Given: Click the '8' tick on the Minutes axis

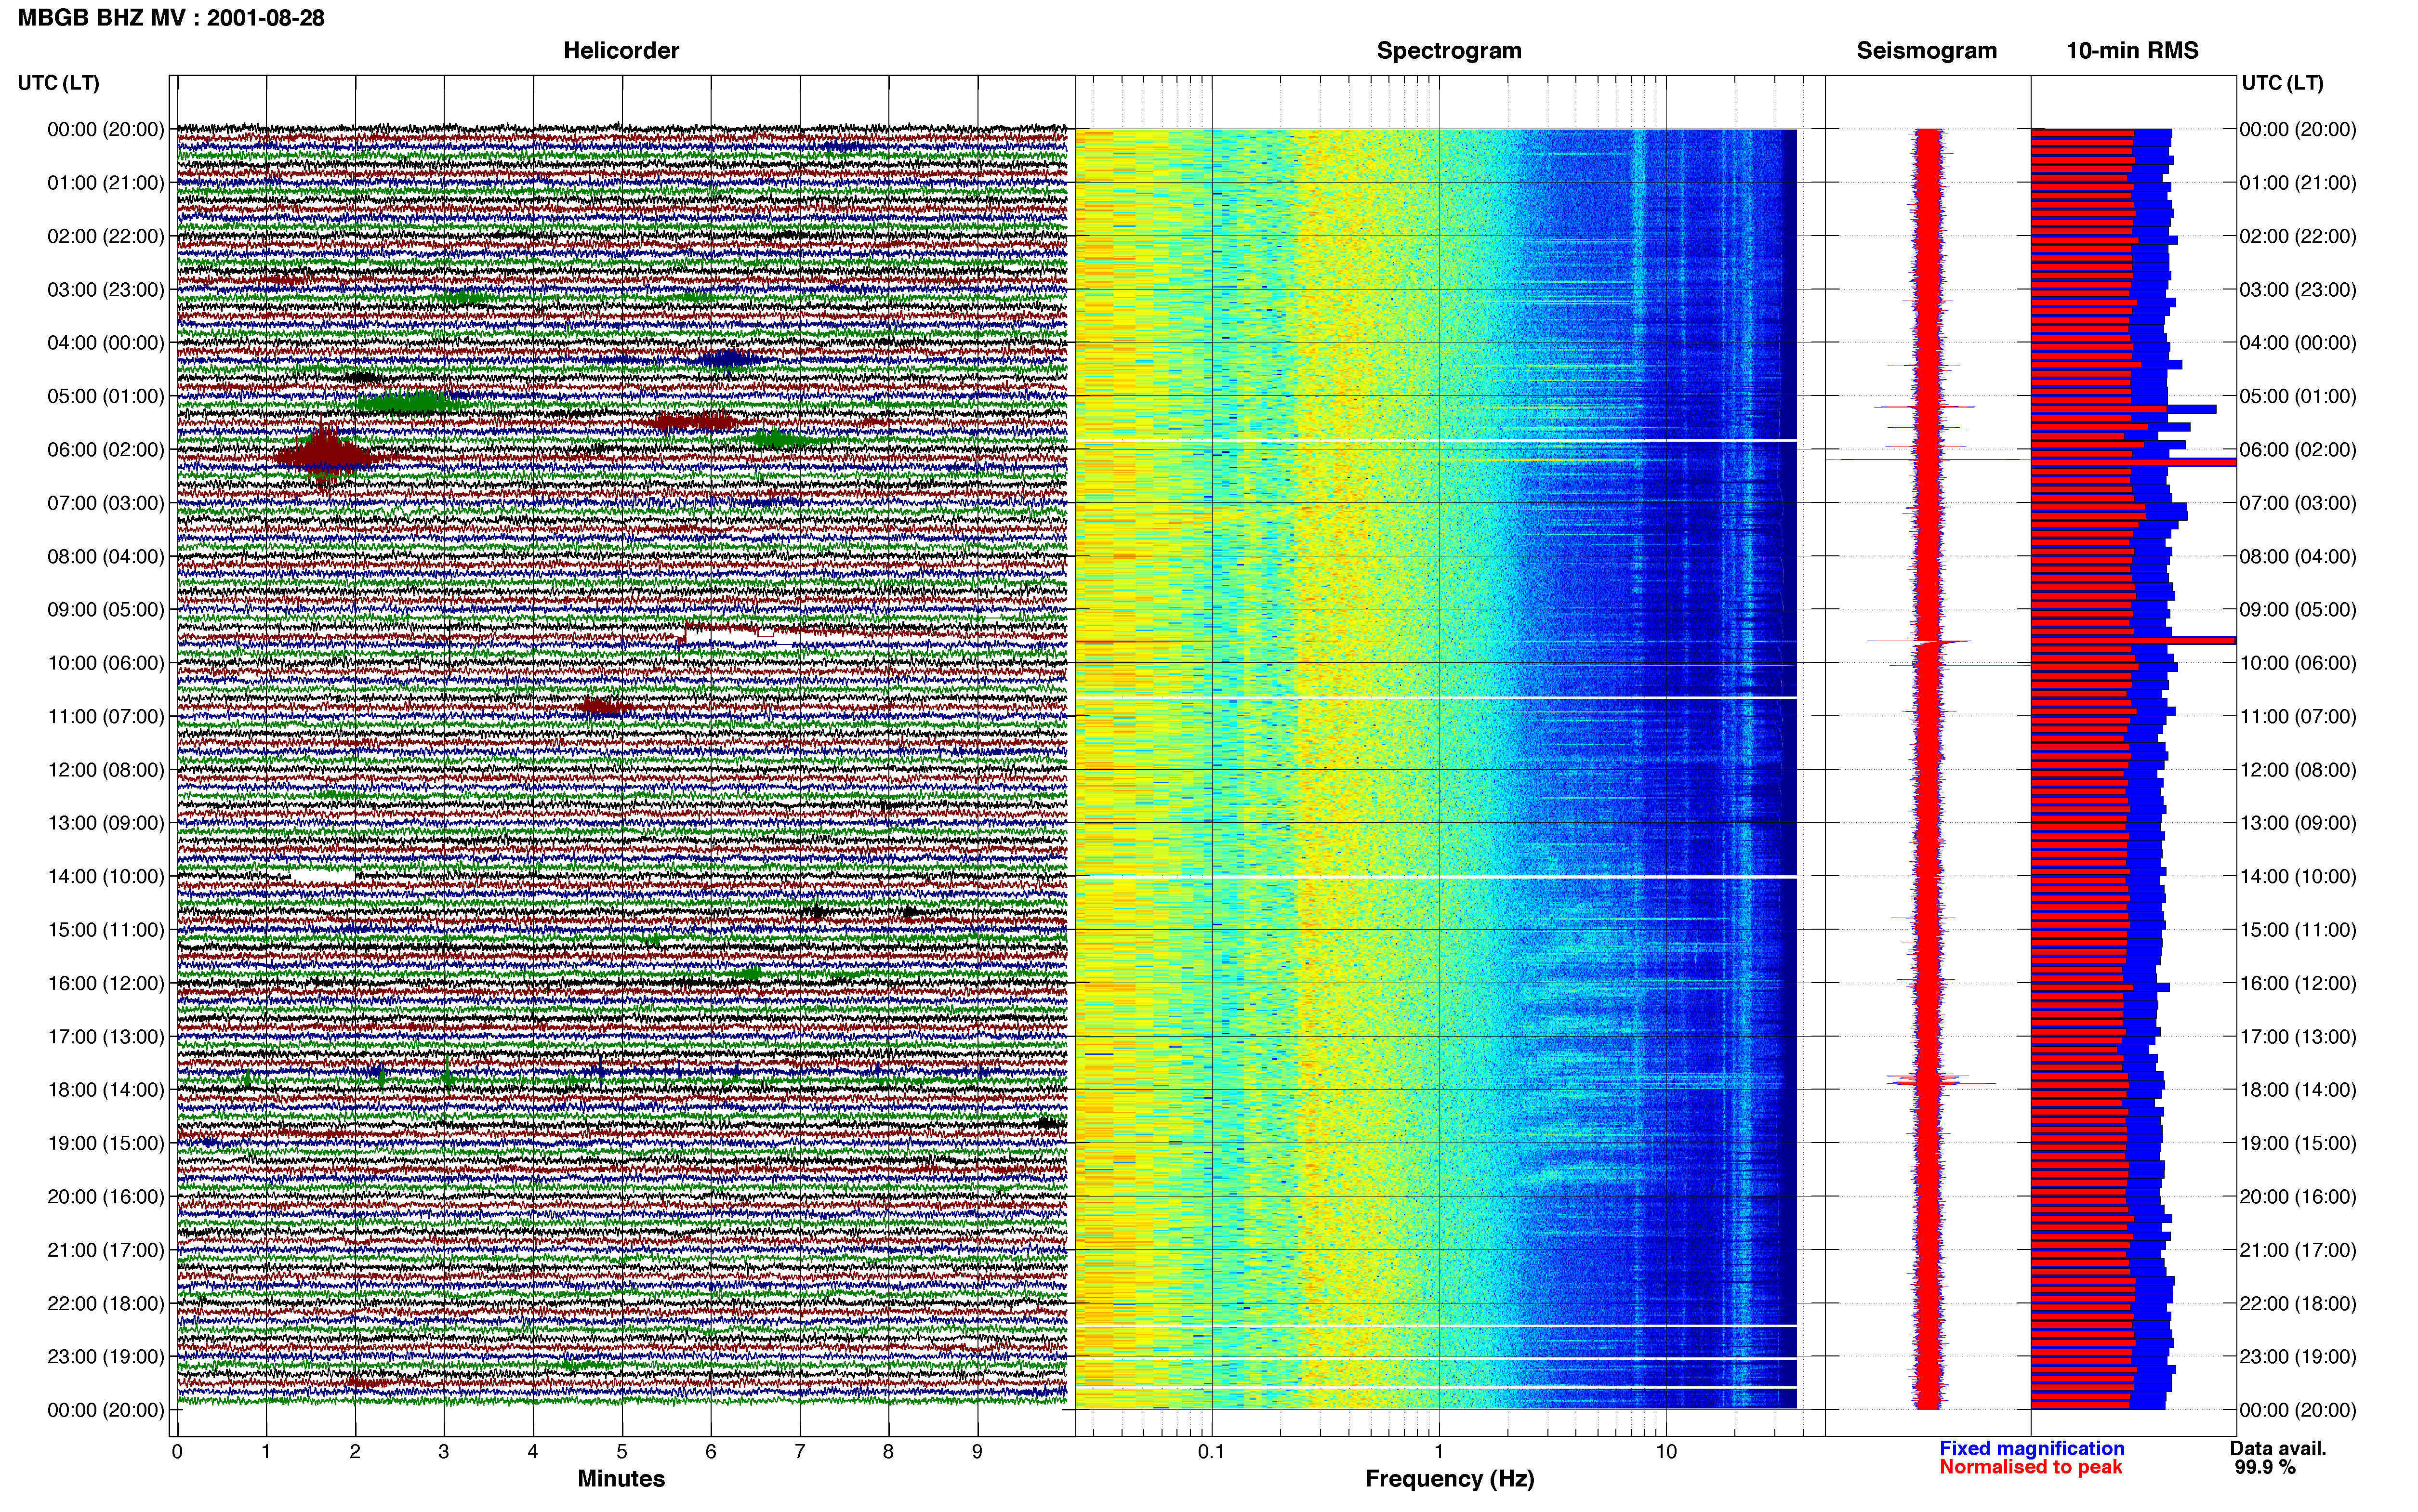Looking at the screenshot, I should coord(888,1451).
